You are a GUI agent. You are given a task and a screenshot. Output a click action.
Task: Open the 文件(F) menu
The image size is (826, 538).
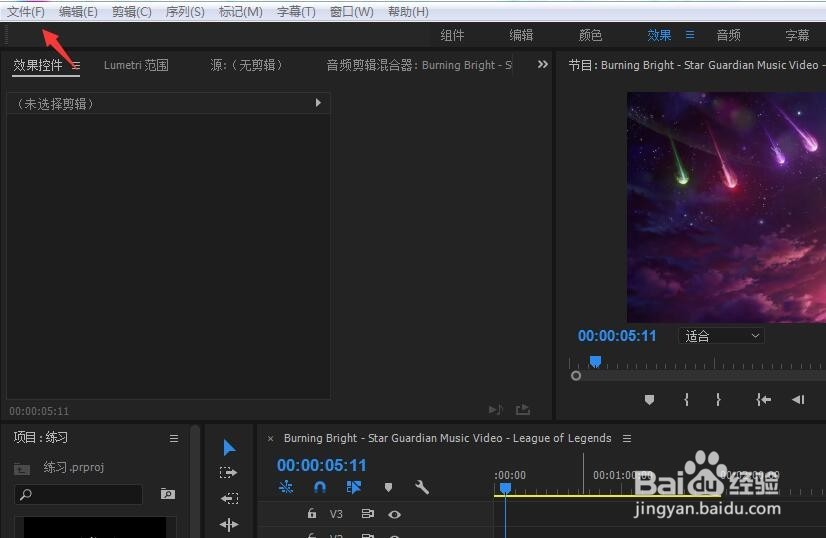tap(25, 11)
